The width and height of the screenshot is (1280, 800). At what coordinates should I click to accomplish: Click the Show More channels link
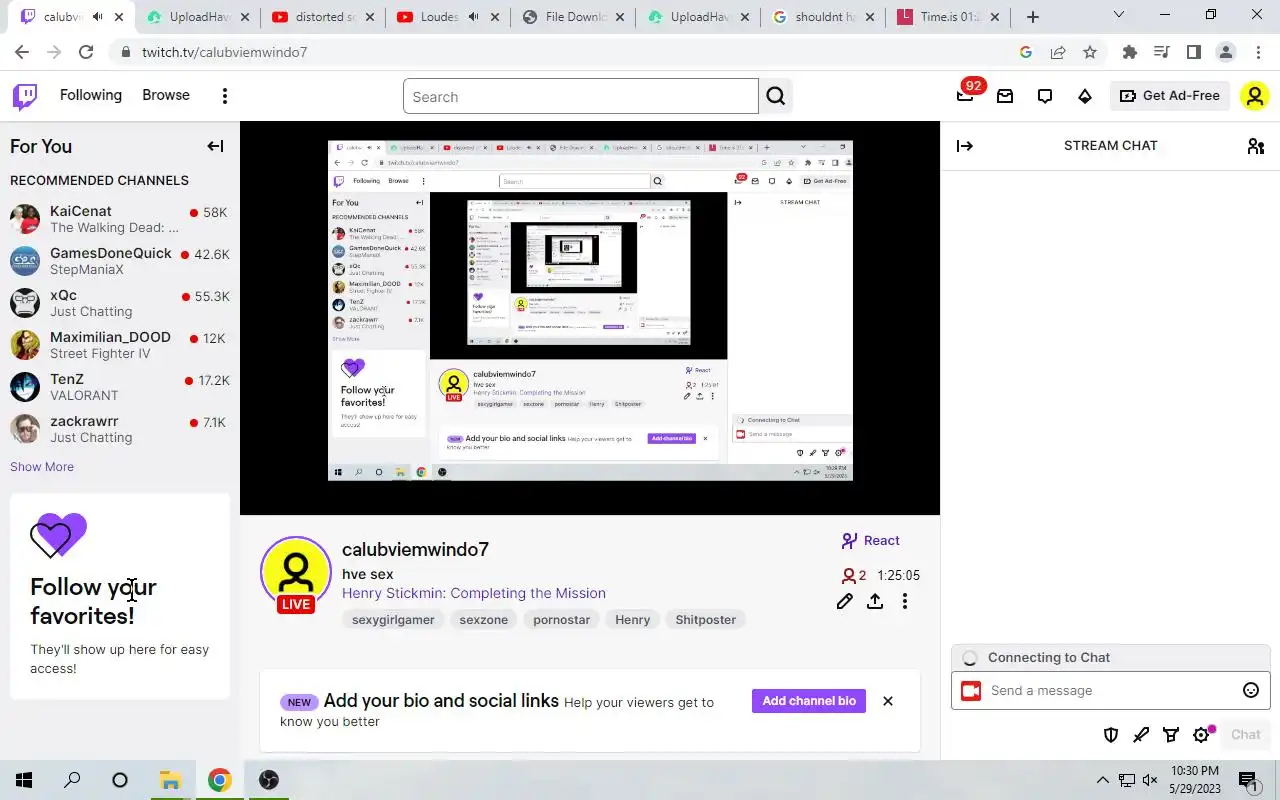tap(42, 467)
